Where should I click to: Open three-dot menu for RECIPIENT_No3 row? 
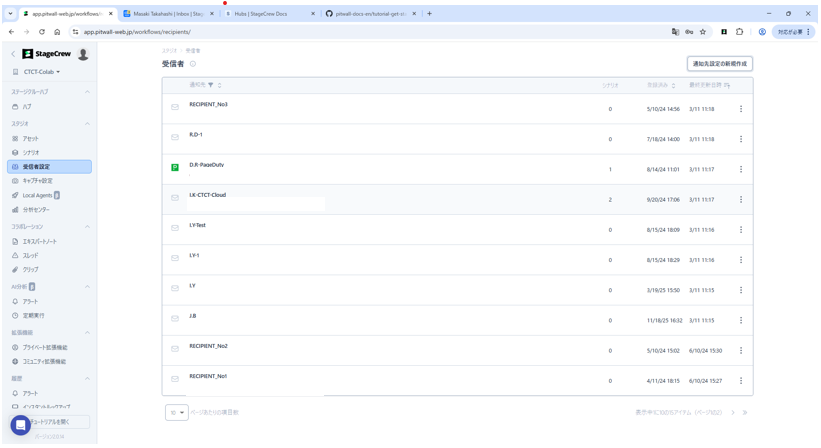pos(741,109)
